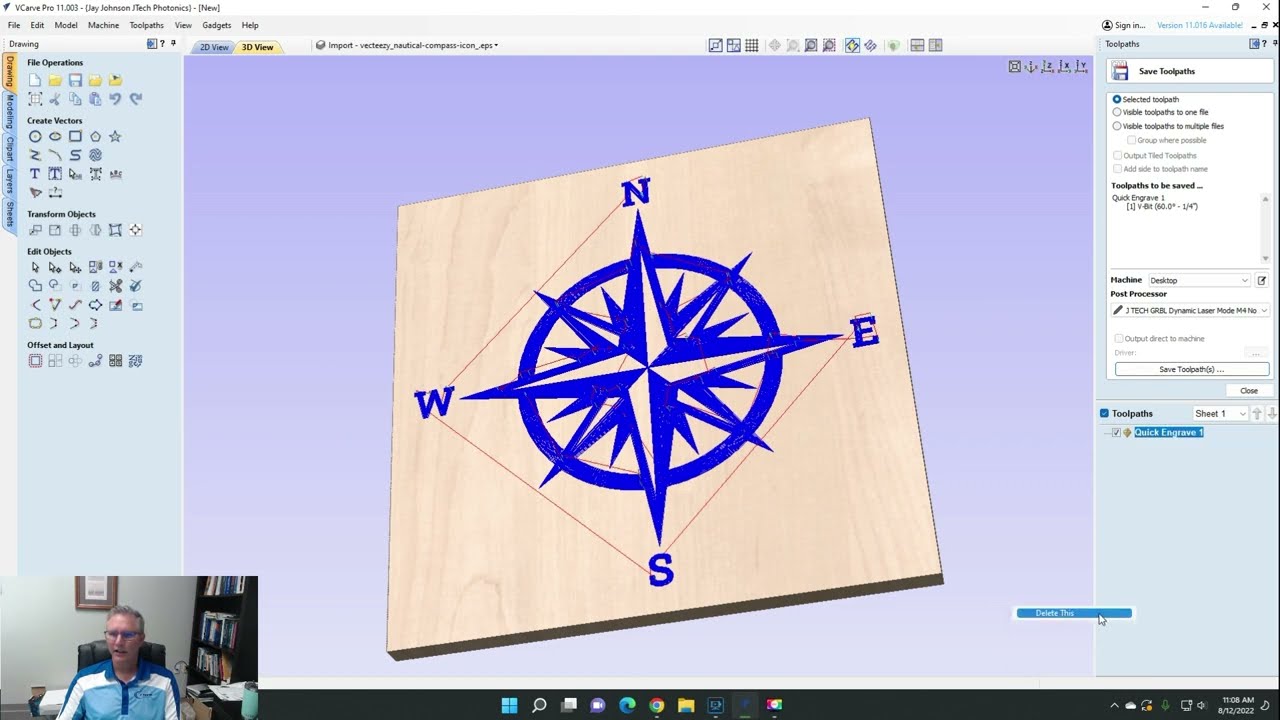Open the Machine dropdown showing Desktop
This screenshot has width=1280, height=720.
[x=1198, y=281]
